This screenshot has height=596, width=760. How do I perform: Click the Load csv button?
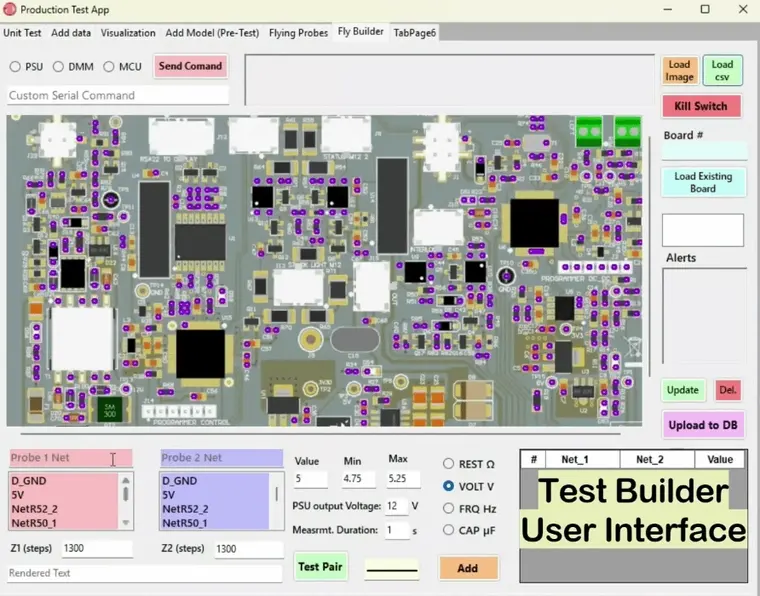pyautogui.click(x=722, y=71)
